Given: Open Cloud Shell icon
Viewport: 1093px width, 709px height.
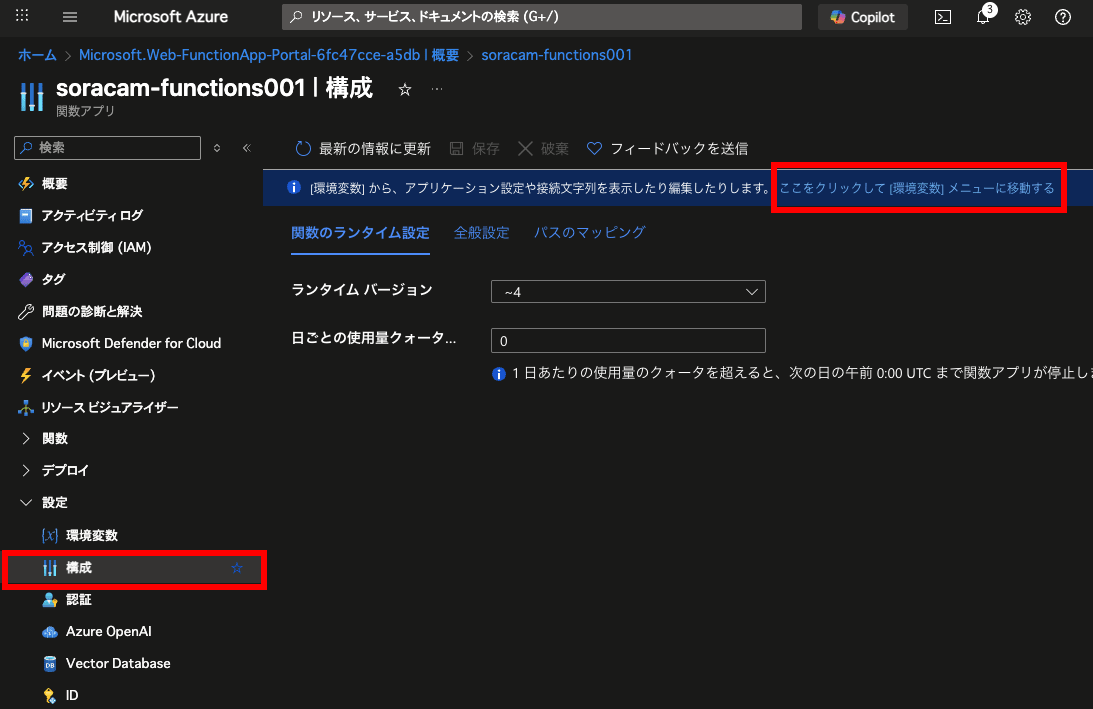Looking at the screenshot, I should click(942, 17).
